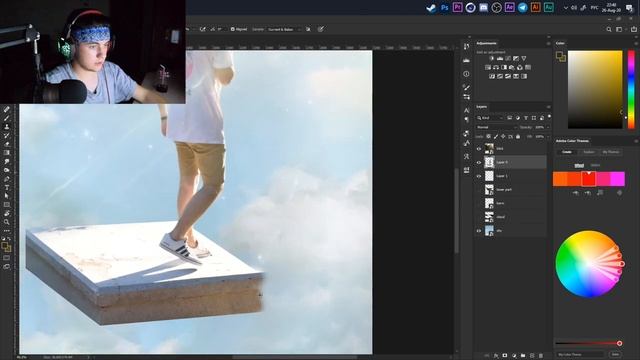Hide the sky layer with its eye
Screen dimensions: 640x360
(479, 231)
